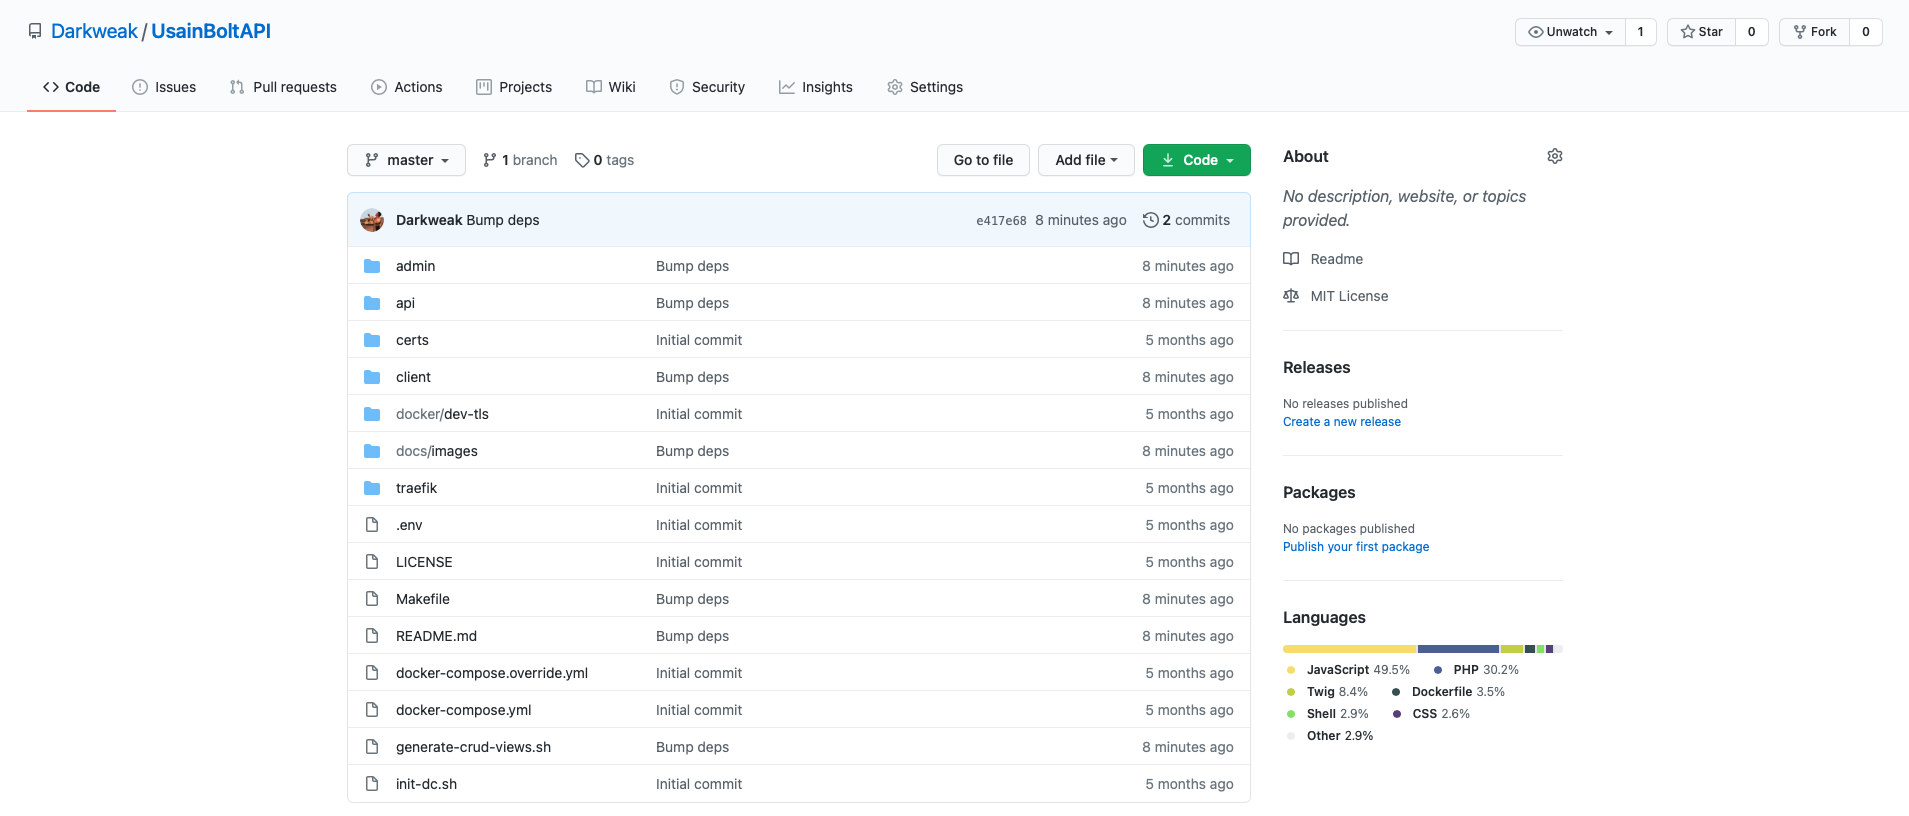Click the stargazers count 0
The image size is (1909, 816).
[x=1751, y=32]
